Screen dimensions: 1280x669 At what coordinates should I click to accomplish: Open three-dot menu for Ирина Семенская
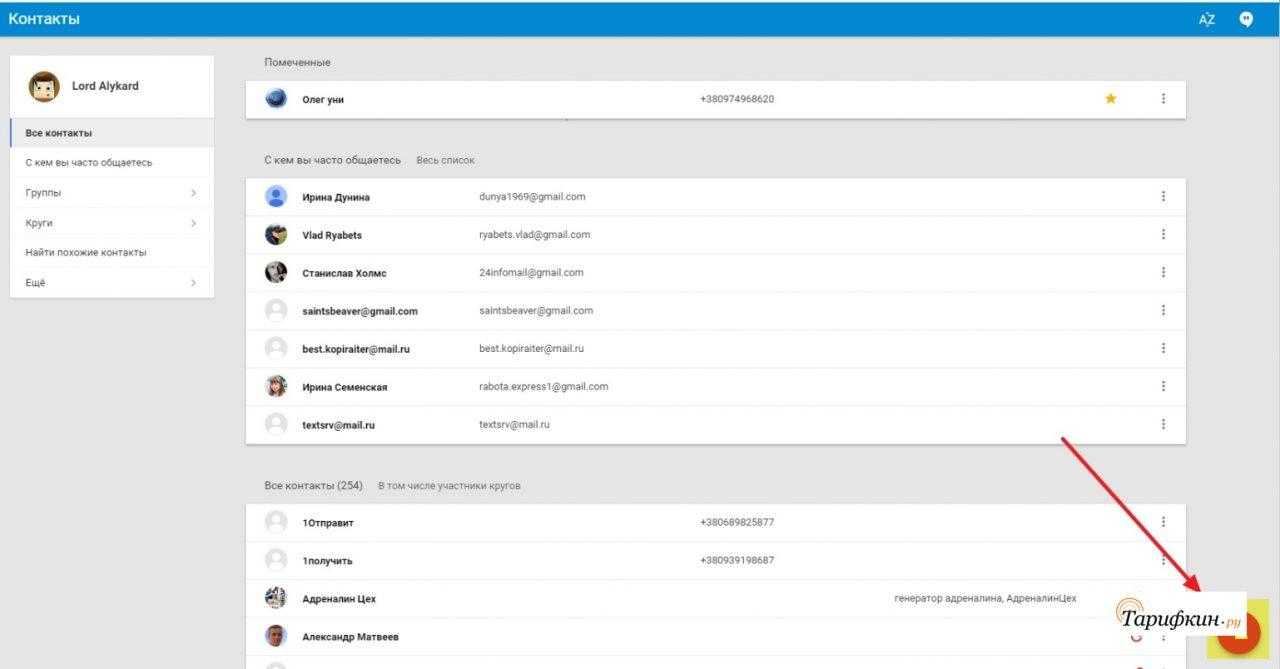click(1163, 387)
